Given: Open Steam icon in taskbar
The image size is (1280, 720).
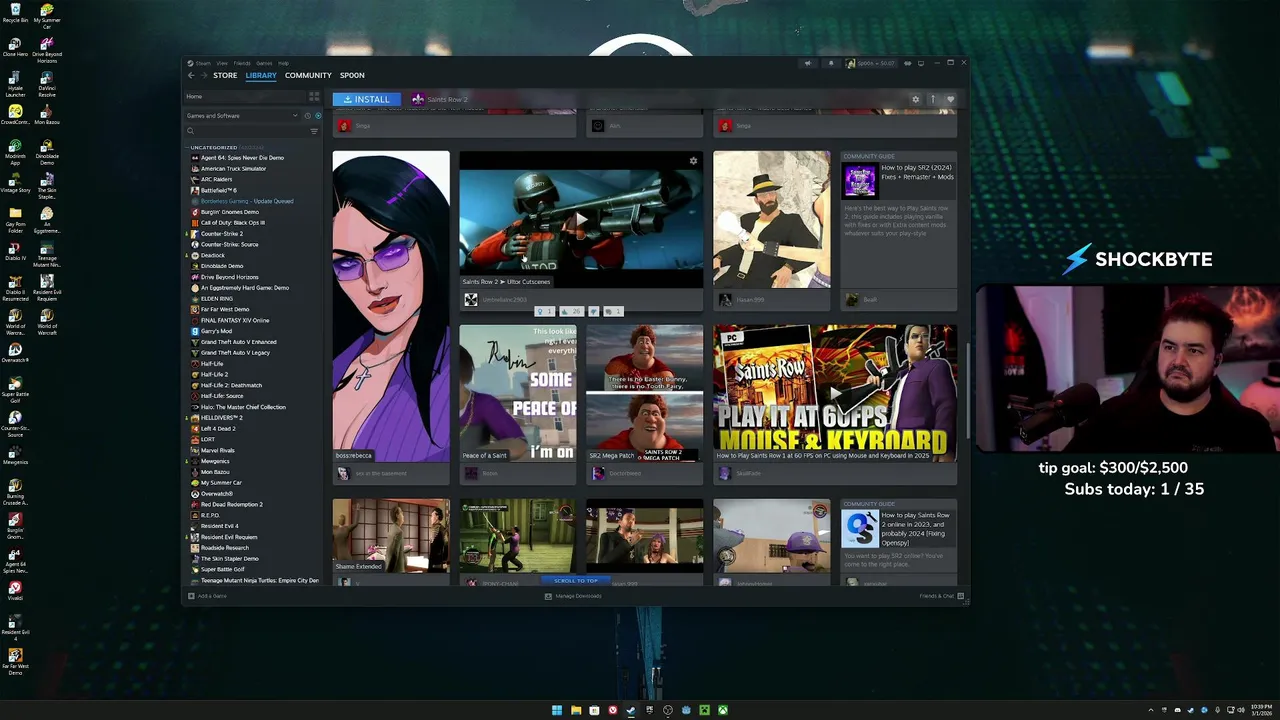Looking at the screenshot, I should click(630, 710).
